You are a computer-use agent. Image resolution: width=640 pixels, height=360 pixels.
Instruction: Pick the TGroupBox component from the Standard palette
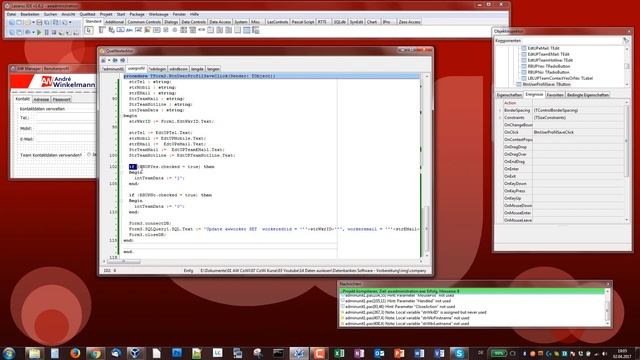pos(211,30)
